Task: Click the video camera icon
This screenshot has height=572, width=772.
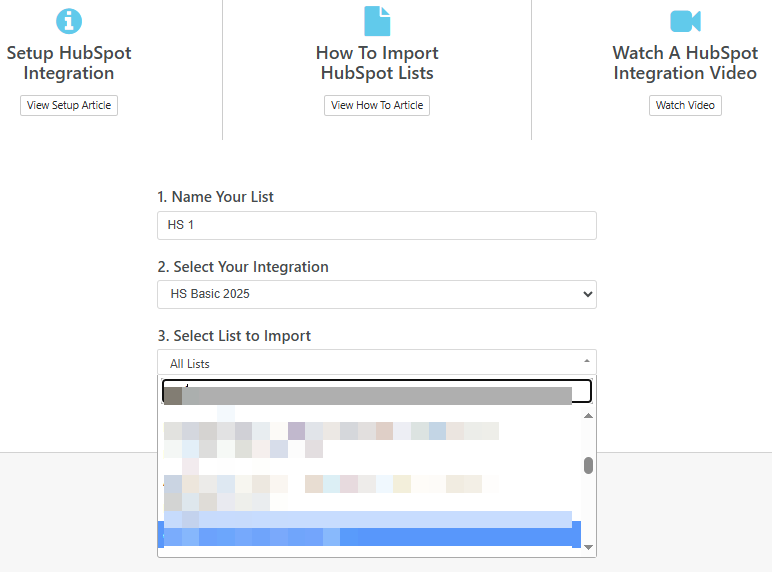Action: coord(685,21)
